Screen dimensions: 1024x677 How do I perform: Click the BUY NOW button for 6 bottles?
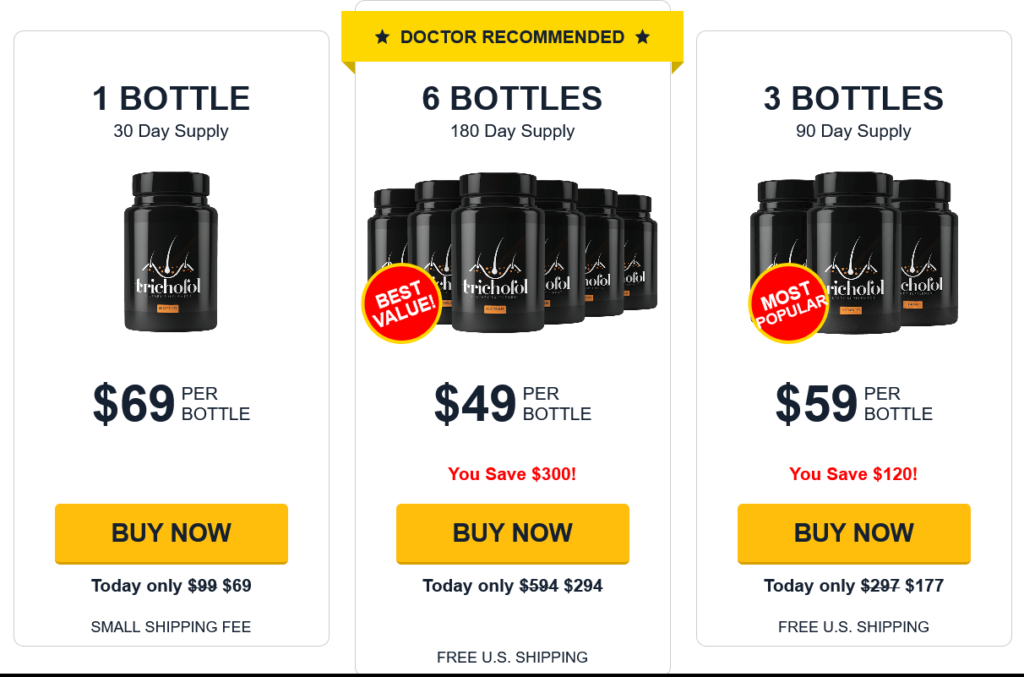tap(513, 533)
